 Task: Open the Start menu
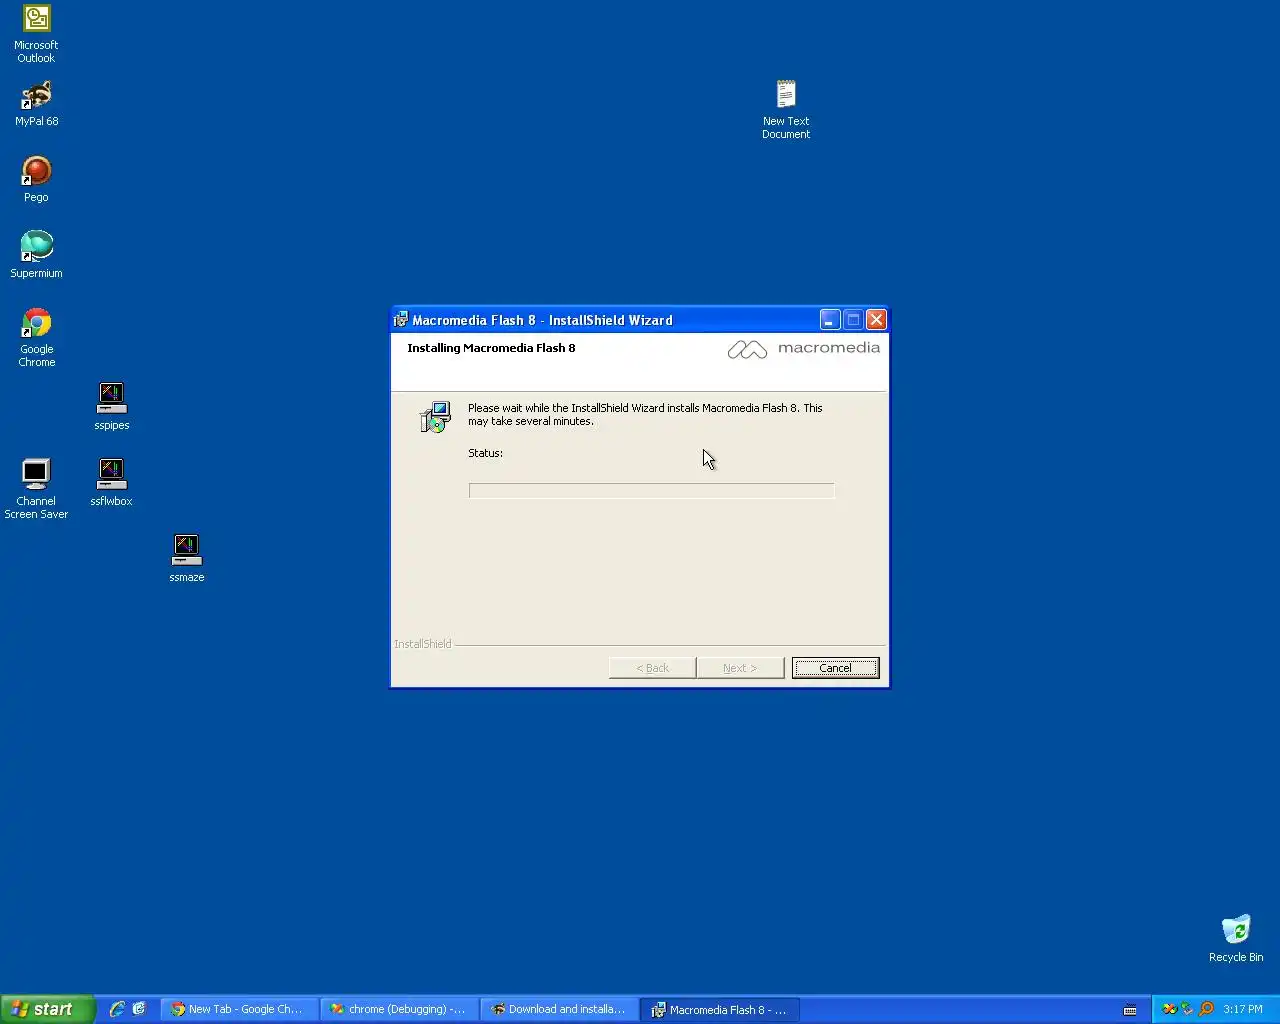(x=47, y=1009)
